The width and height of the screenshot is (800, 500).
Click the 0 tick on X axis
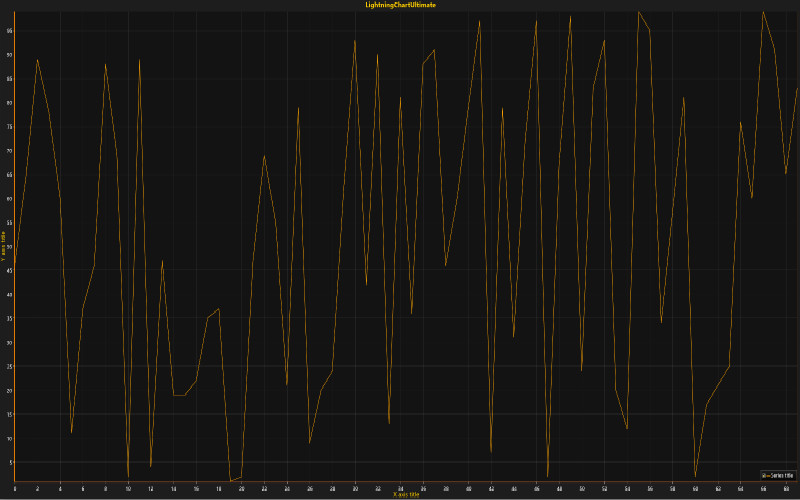[15, 488]
